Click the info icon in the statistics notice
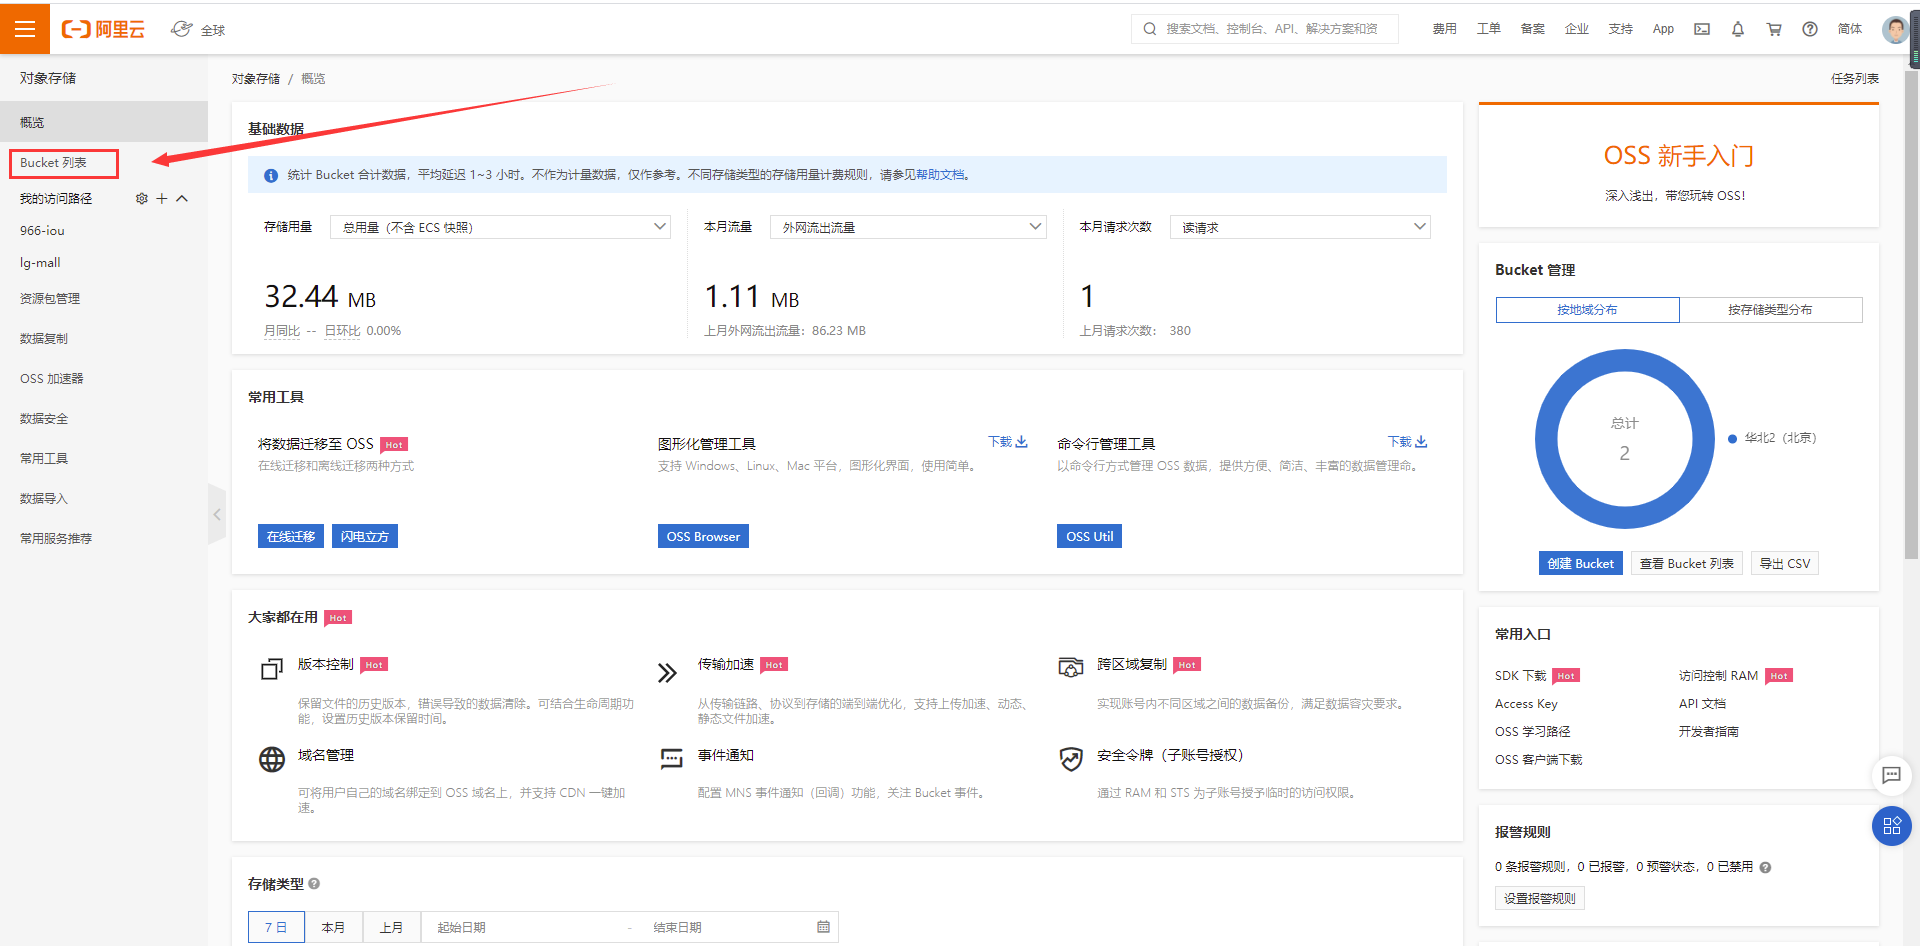Screen dimensions: 1920x946 pyautogui.click(x=271, y=175)
